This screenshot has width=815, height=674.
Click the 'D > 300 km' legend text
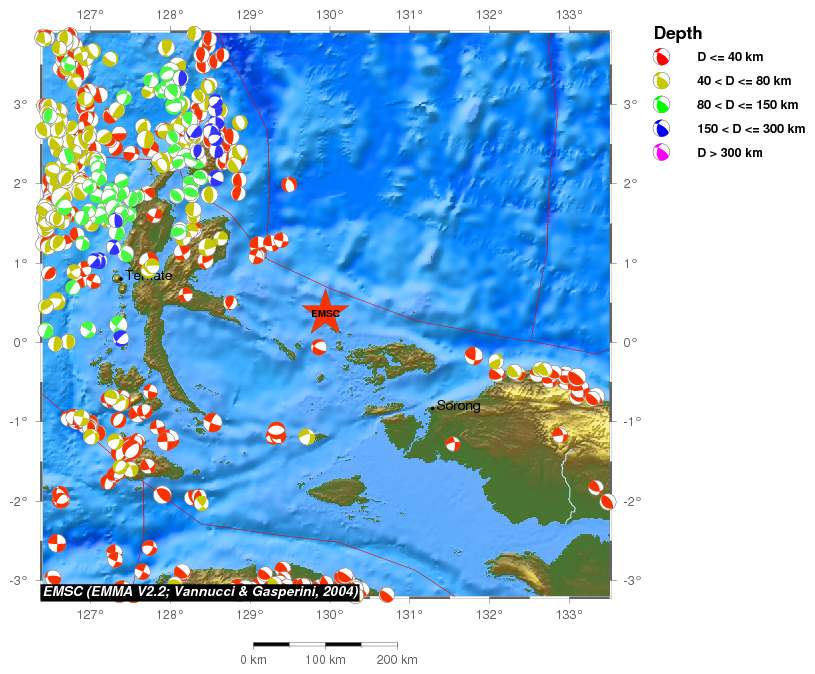(x=729, y=153)
